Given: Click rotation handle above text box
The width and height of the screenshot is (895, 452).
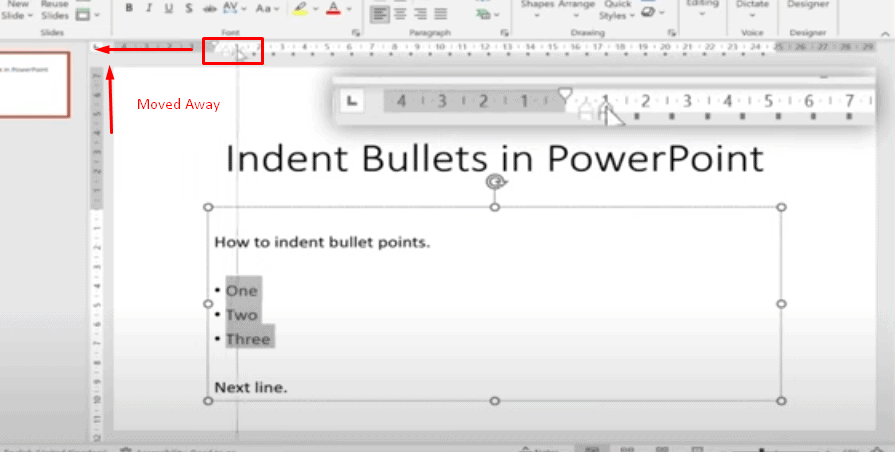Looking at the screenshot, I should (x=494, y=181).
